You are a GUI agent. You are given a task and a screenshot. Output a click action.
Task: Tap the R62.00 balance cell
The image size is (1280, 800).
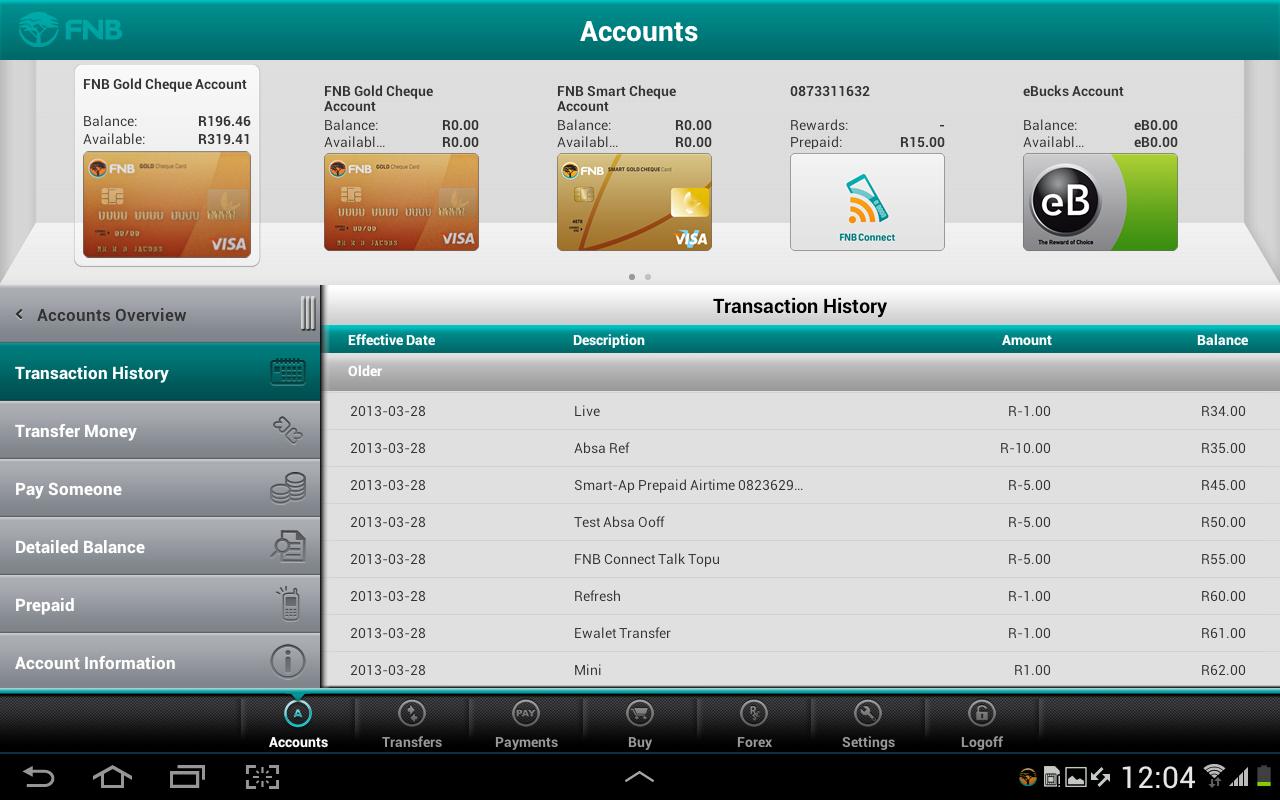1223,670
